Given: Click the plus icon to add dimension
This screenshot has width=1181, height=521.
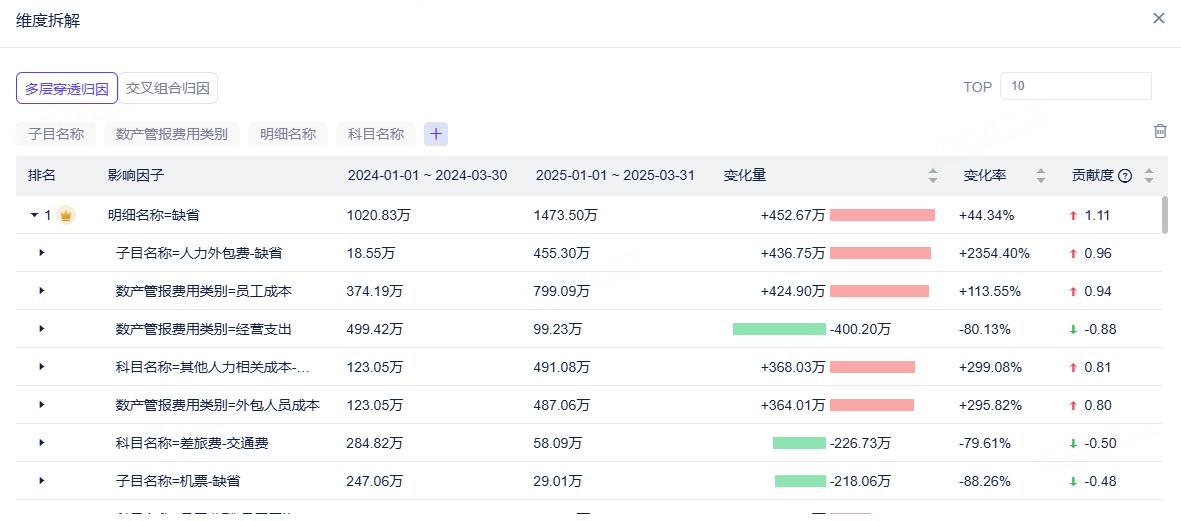Looking at the screenshot, I should [x=436, y=134].
